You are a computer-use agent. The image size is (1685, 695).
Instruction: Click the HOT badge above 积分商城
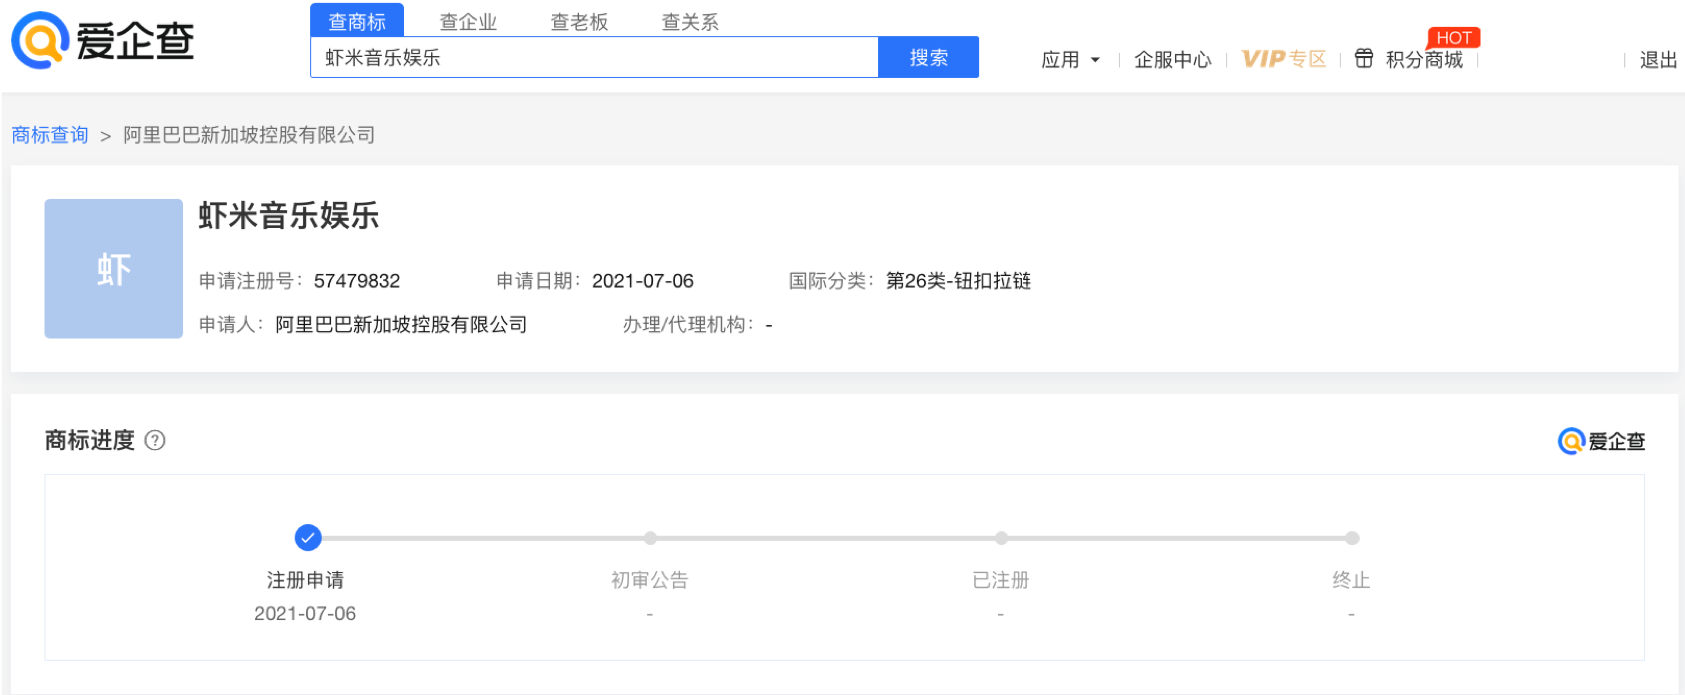1454,38
